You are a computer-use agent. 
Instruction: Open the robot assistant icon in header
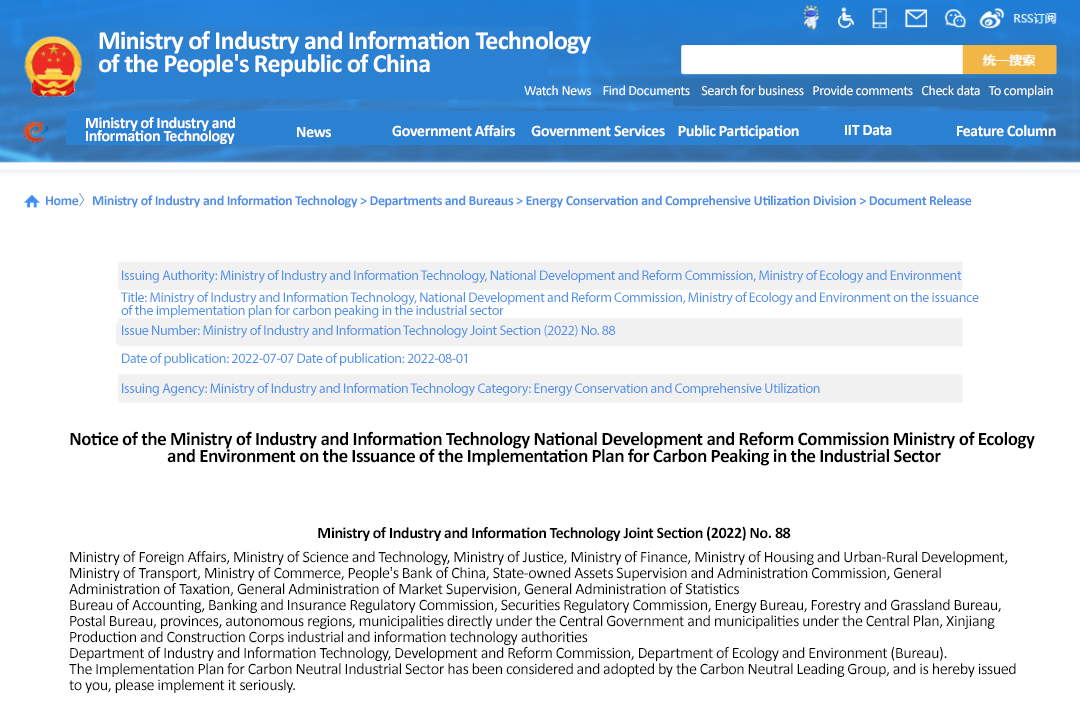tap(811, 17)
